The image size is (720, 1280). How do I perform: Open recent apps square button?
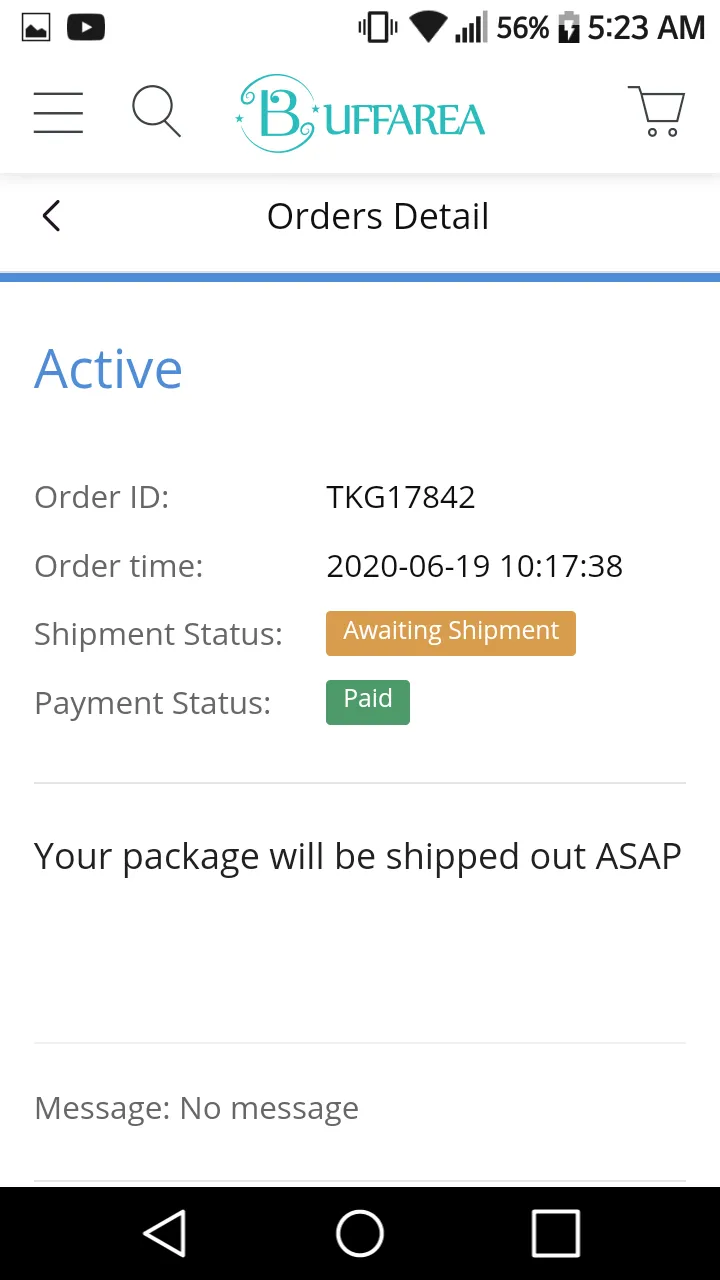tap(555, 1233)
